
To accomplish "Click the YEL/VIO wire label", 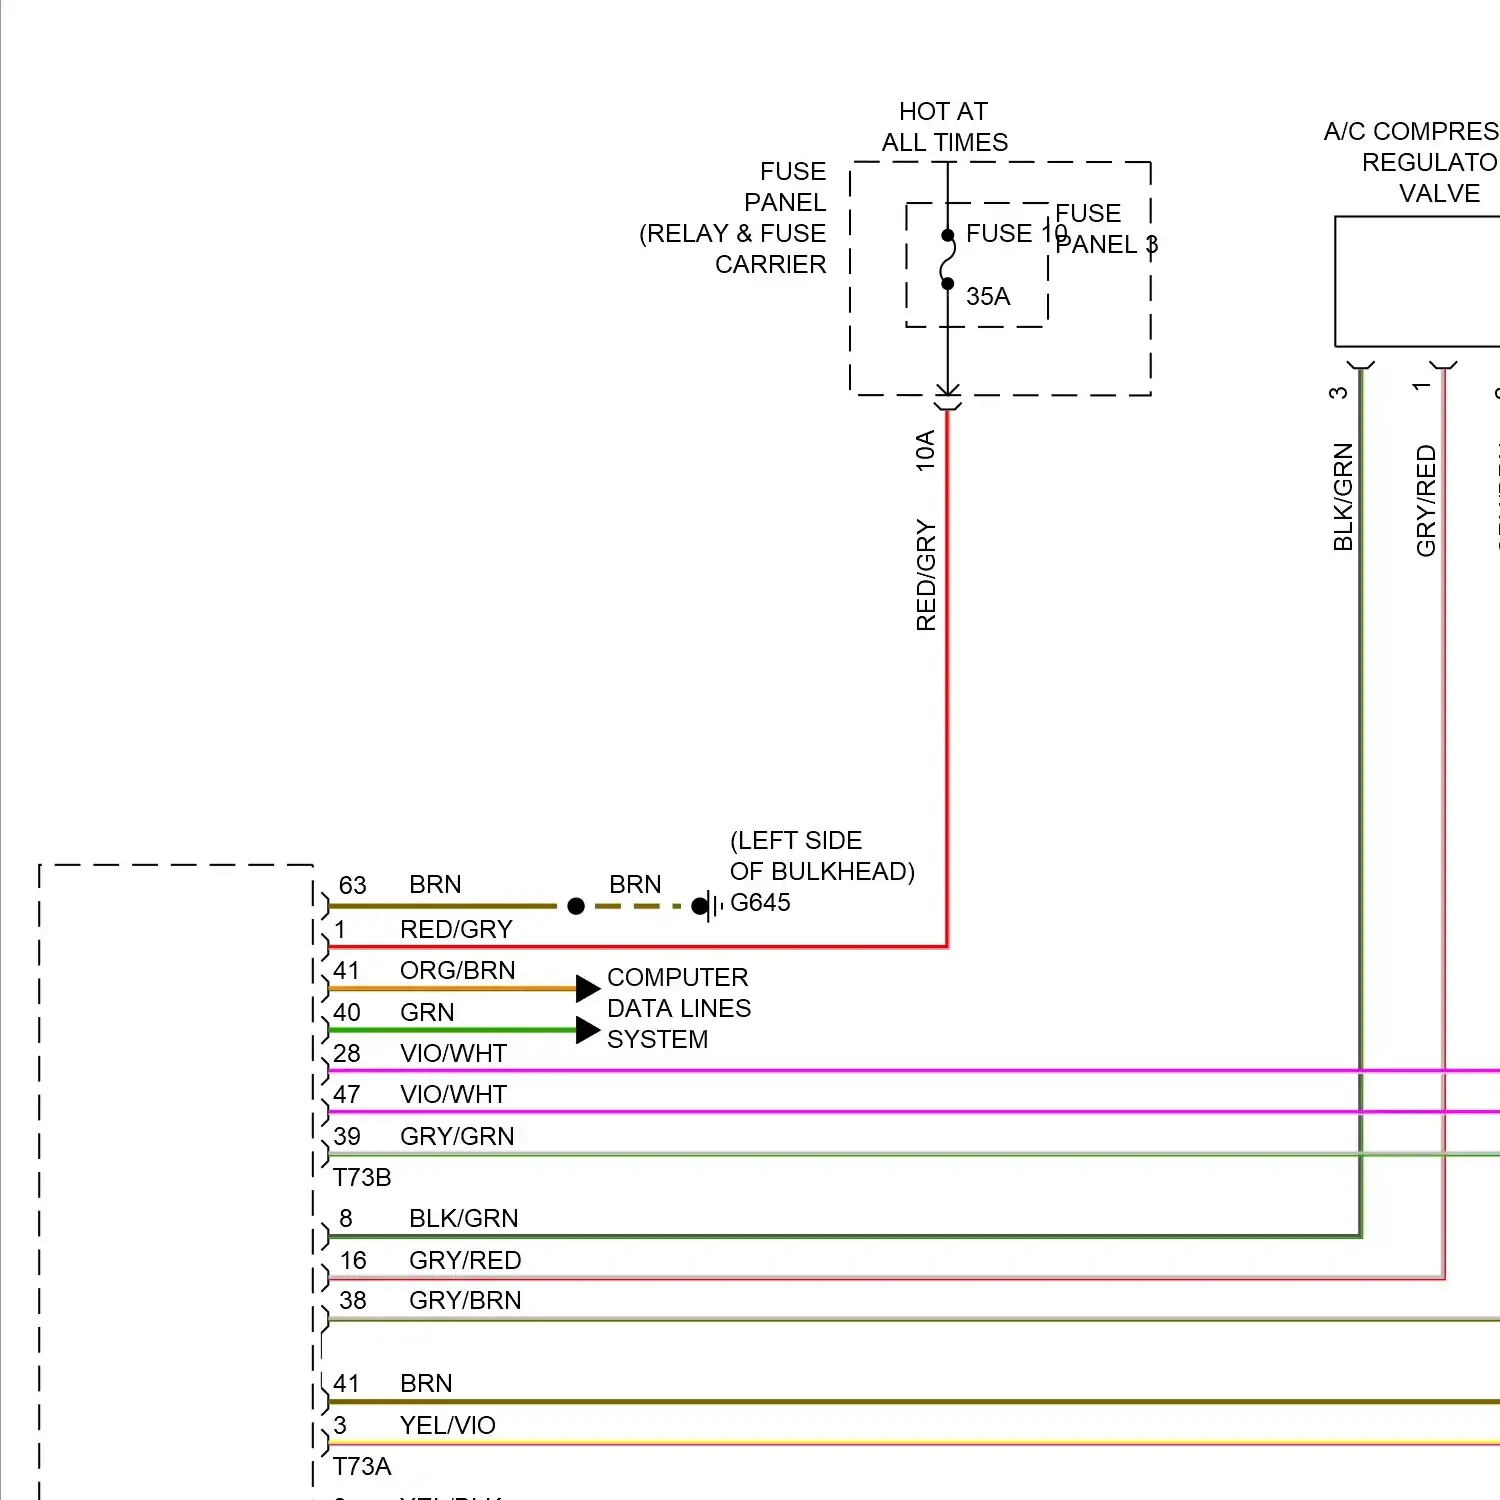I will pos(448,1426).
